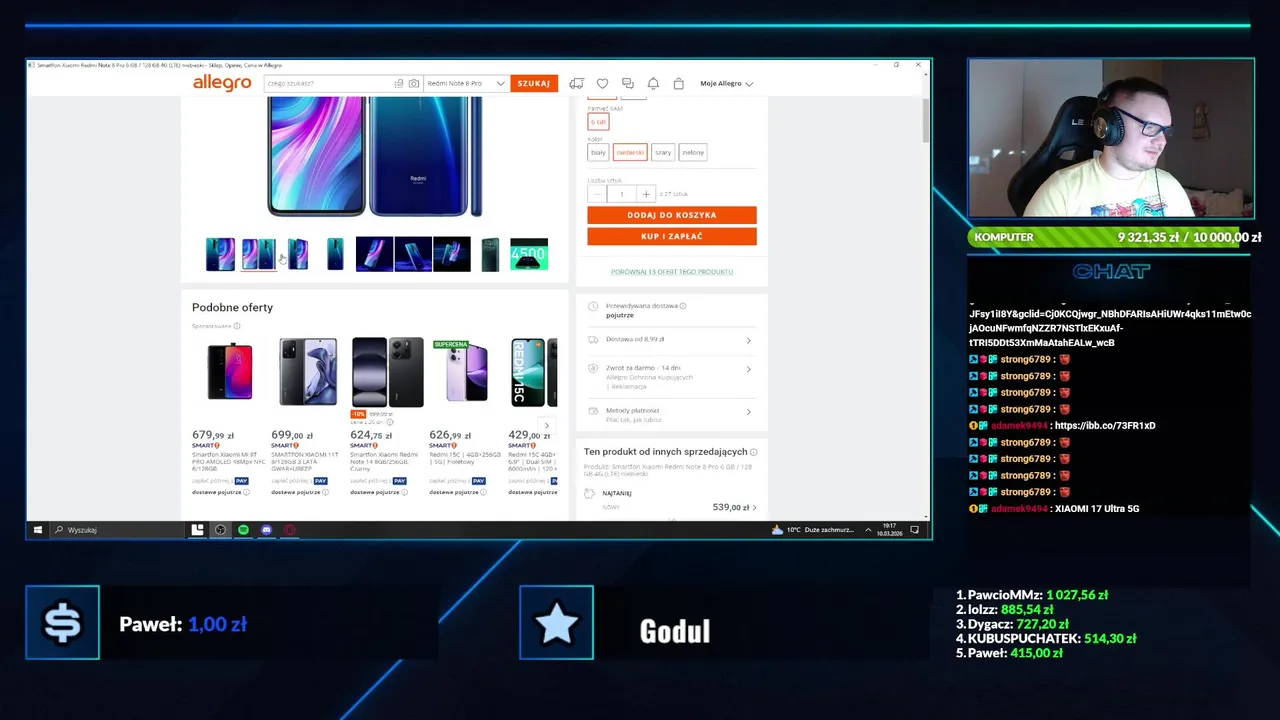Open PORÓWNAJ 13 OFERT TEGO PRODUKTU link
1280x720 pixels.
(x=672, y=272)
